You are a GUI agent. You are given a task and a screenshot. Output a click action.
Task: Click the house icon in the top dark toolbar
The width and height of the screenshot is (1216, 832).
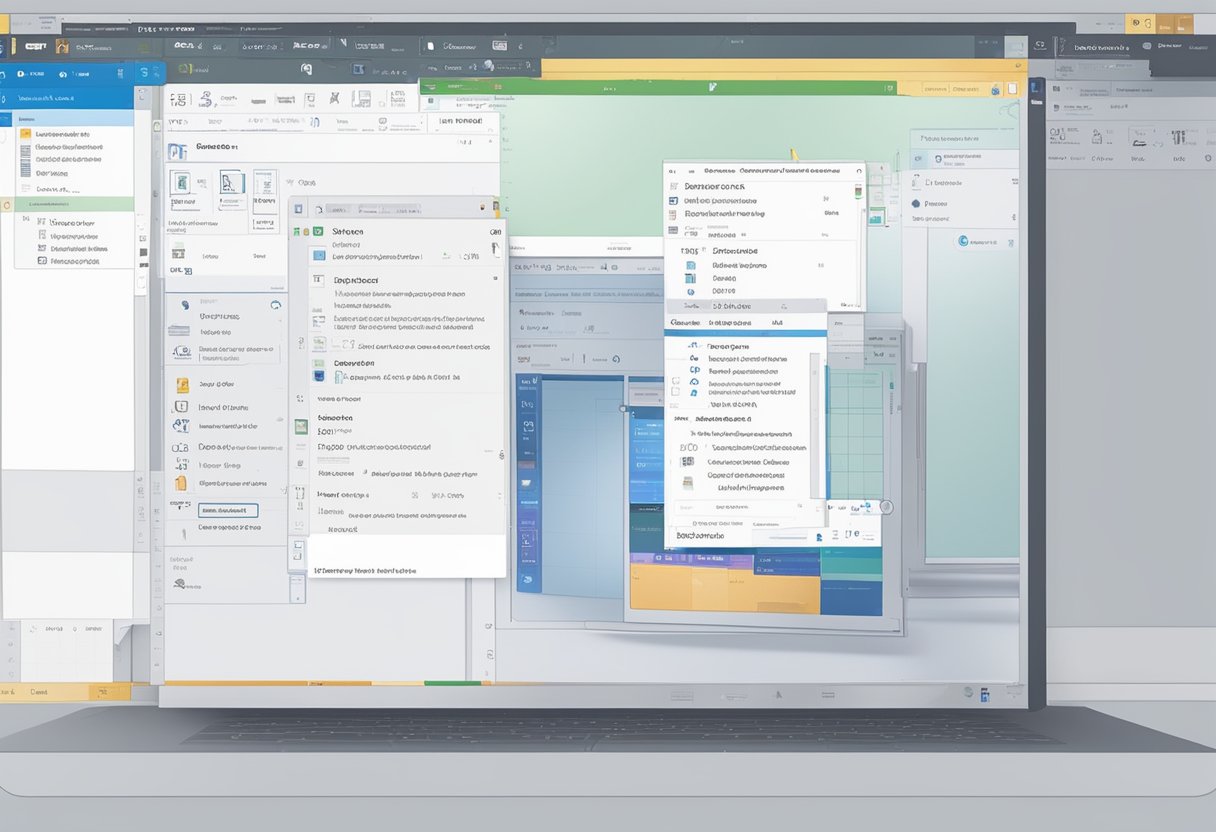(62, 46)
